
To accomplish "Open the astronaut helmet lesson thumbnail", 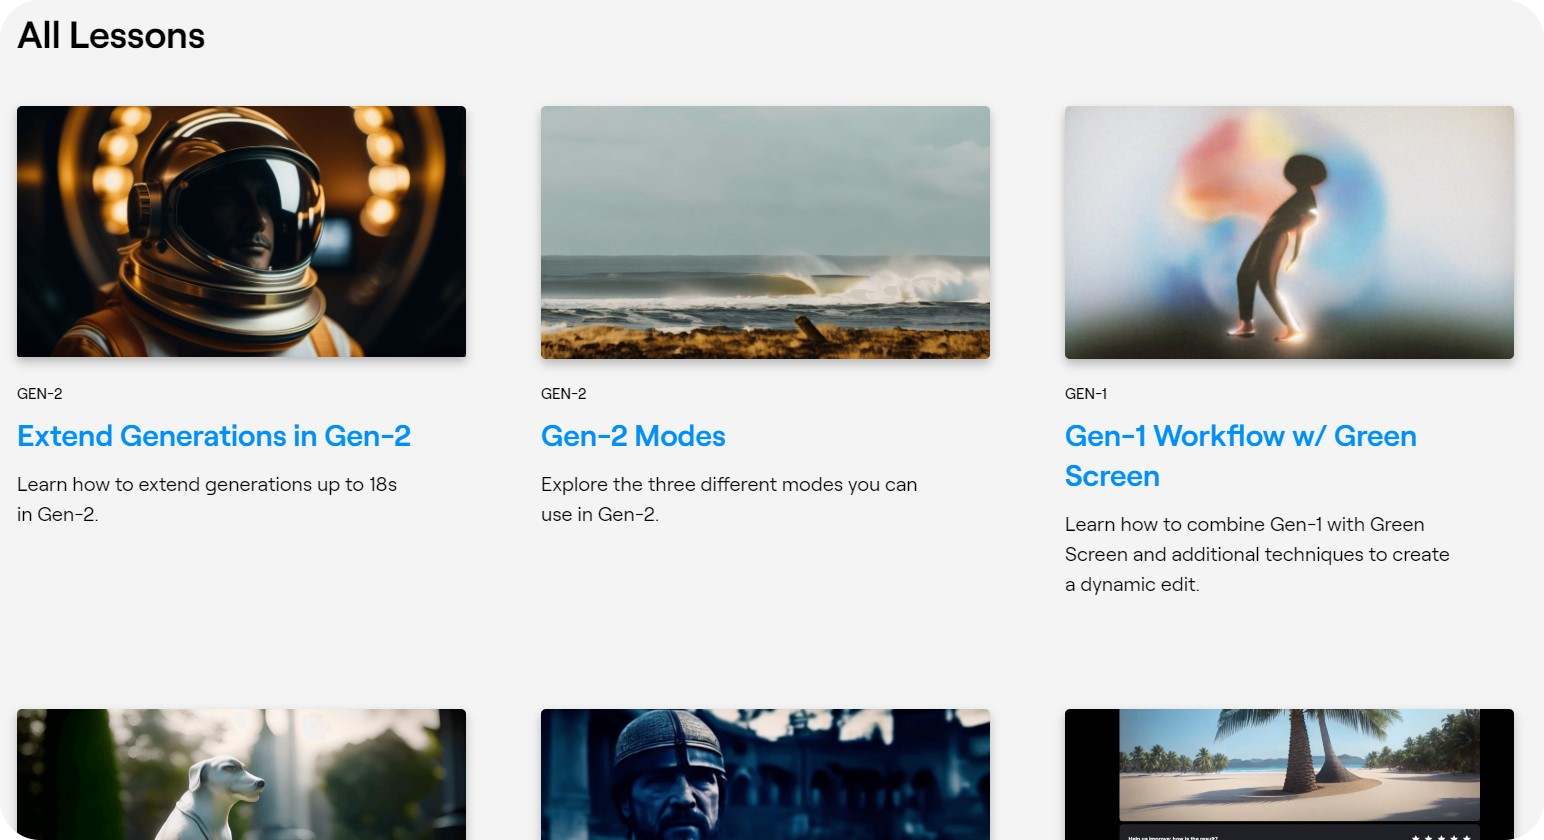I will 241,231.
